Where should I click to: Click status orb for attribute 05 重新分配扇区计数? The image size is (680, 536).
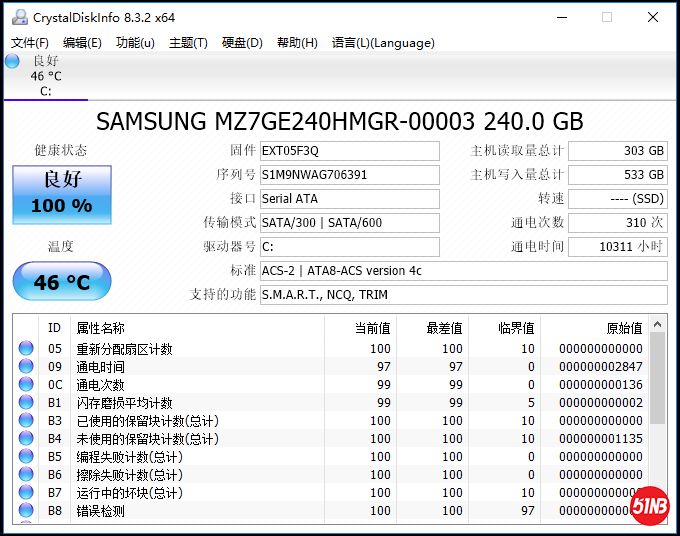point(26,349)
